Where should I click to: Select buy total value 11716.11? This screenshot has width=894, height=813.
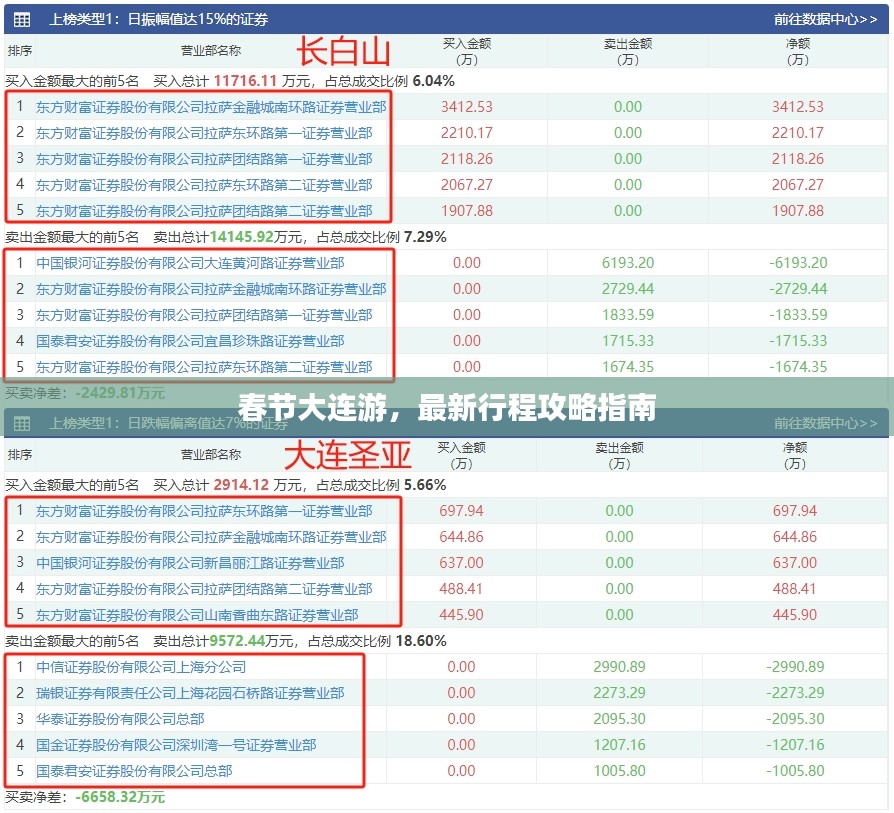[245, 81]
